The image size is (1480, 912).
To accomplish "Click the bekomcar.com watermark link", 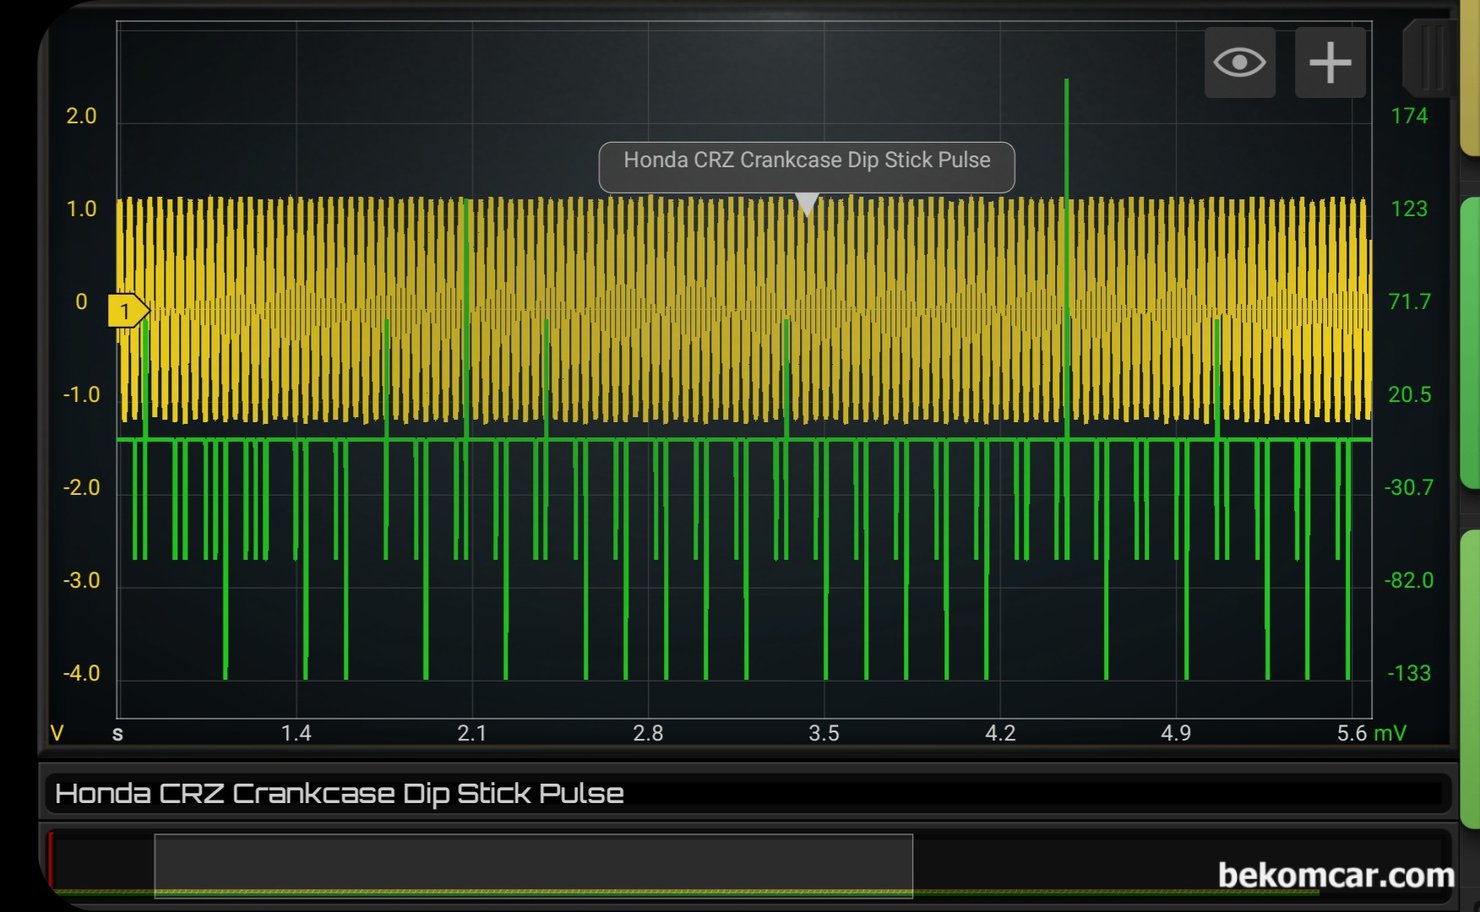I will [x=1335, y=875].
